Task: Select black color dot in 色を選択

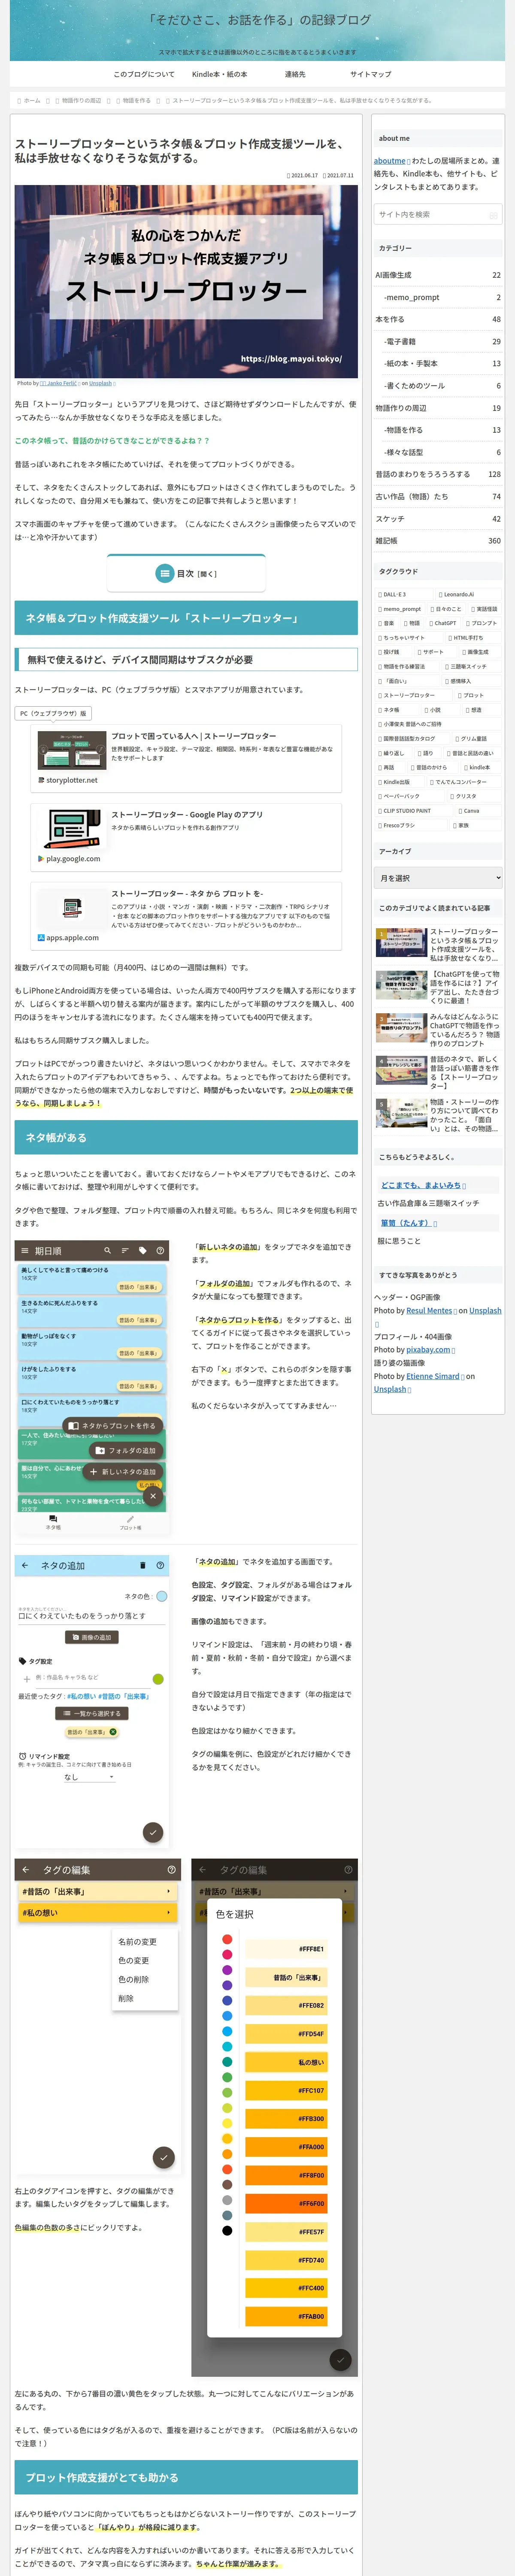Action: tap(227, 2230)
